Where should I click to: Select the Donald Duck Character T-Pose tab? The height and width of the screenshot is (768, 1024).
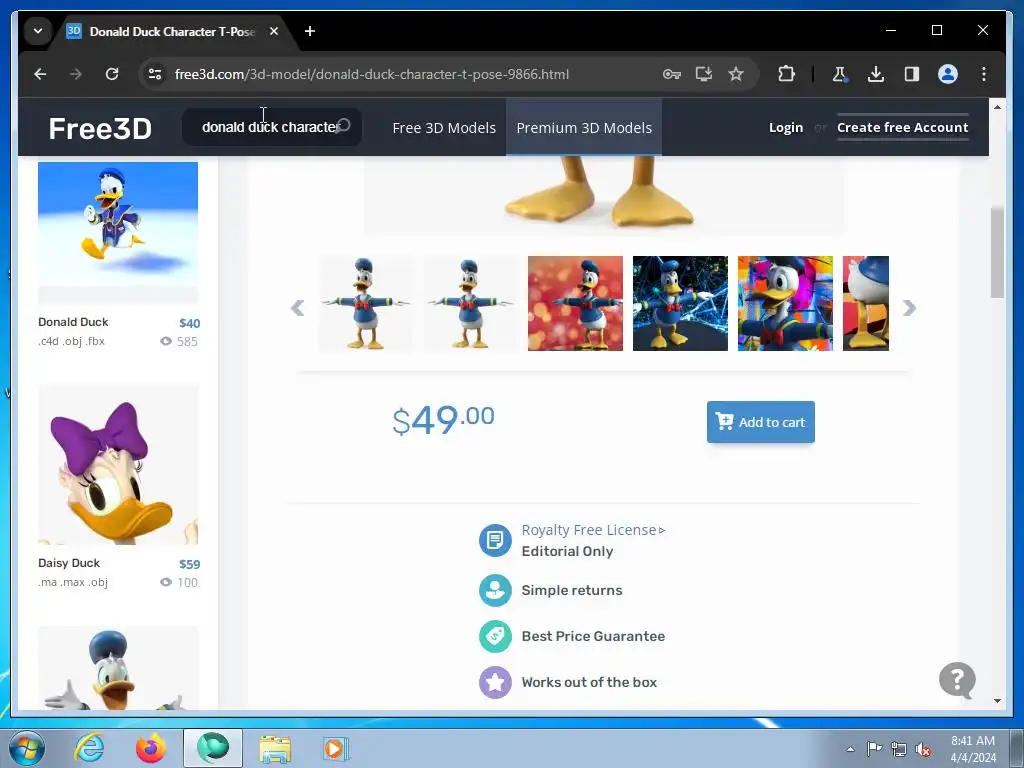click(172, 31)
